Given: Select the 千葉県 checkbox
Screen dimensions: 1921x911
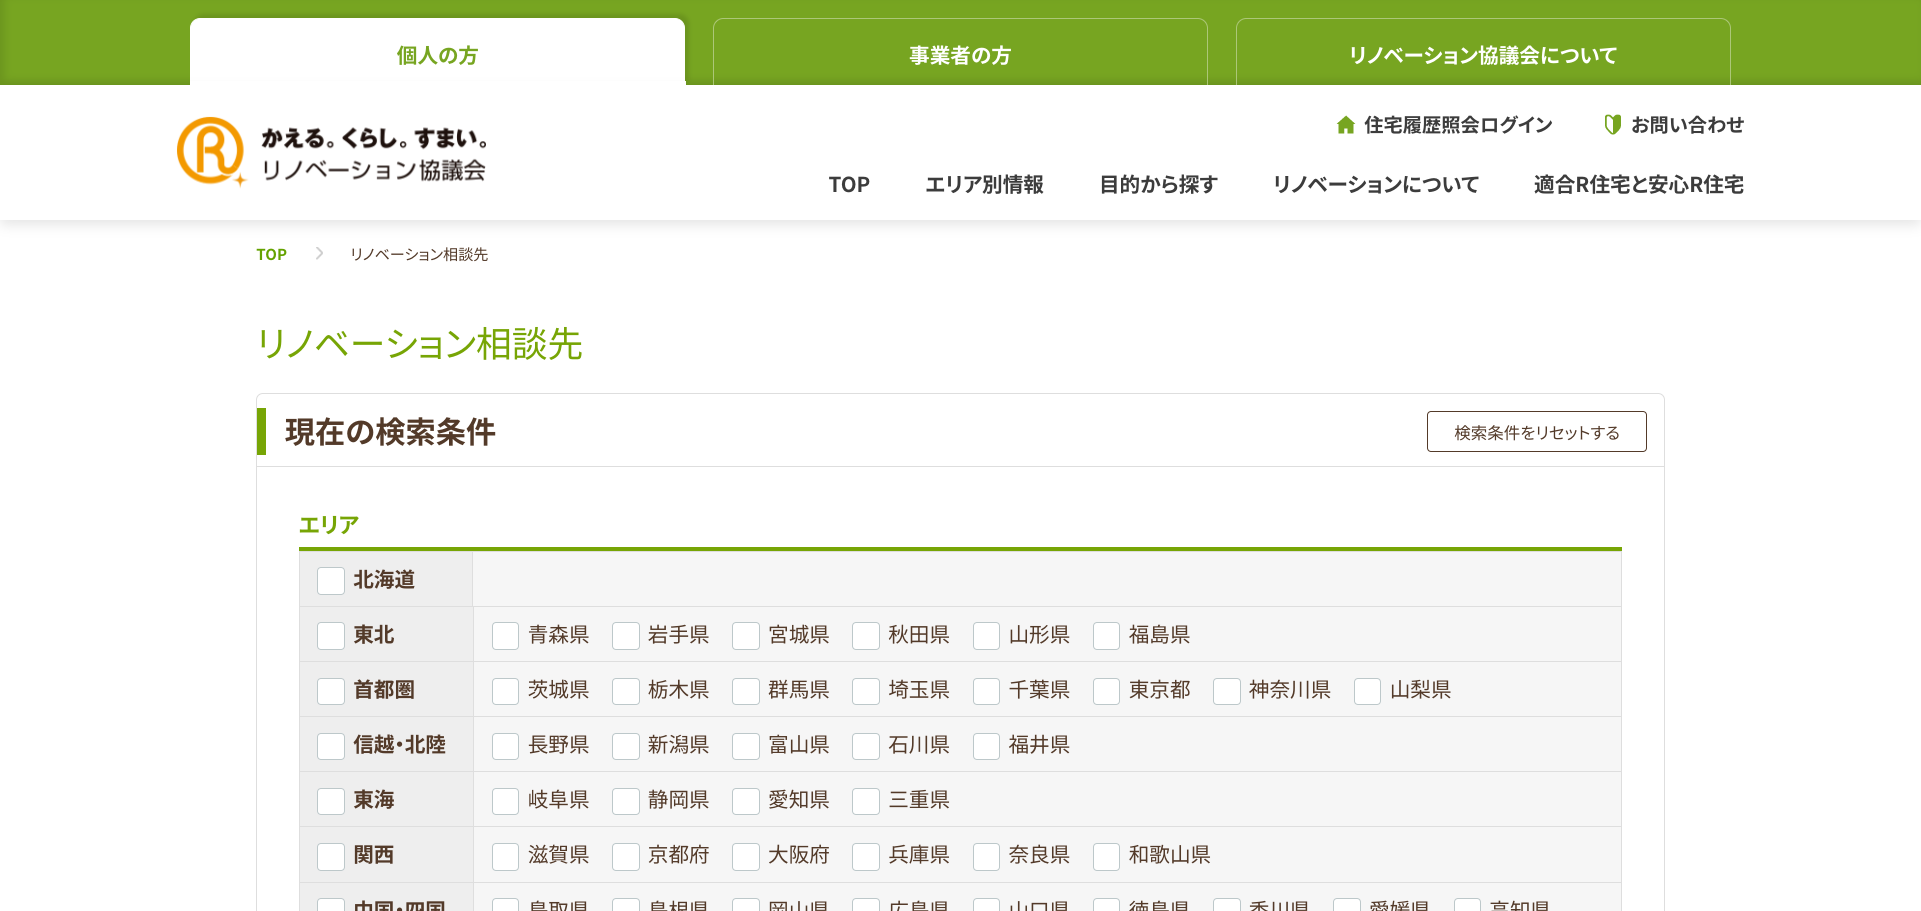Looking at the screenshot, I should click(987, 691).
